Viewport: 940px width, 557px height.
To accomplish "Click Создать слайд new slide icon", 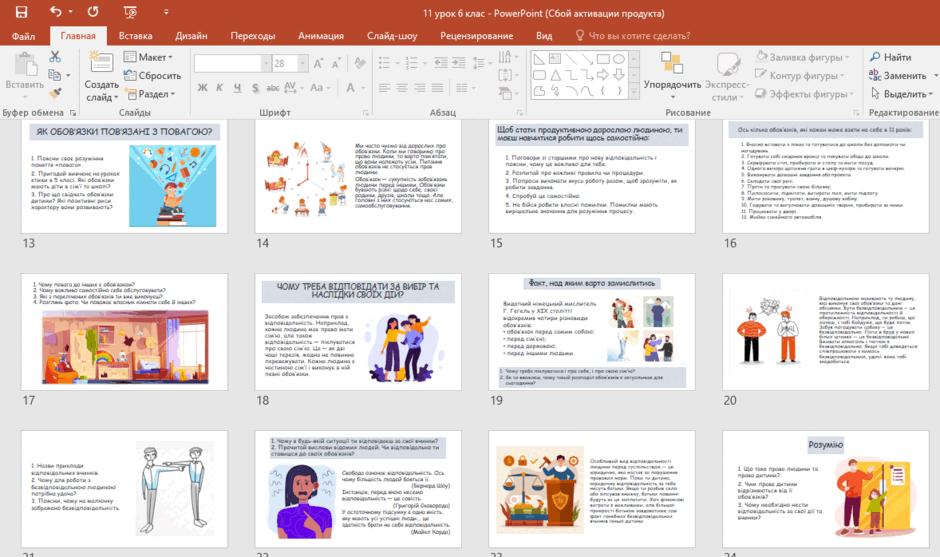I will 101,64.
